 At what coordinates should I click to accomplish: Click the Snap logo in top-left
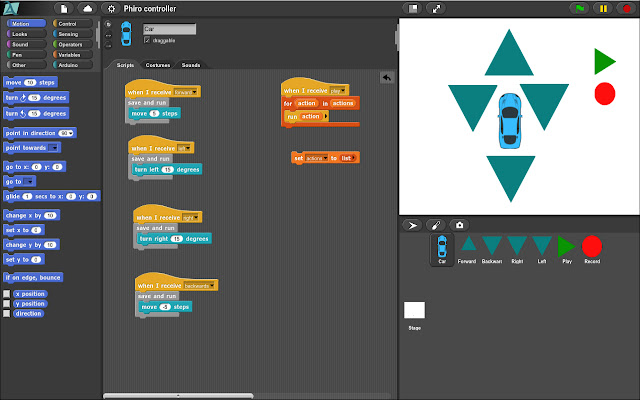11,9
